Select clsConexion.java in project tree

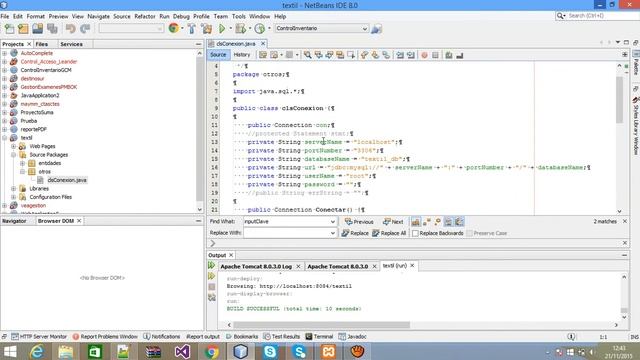tap(67, 180)
